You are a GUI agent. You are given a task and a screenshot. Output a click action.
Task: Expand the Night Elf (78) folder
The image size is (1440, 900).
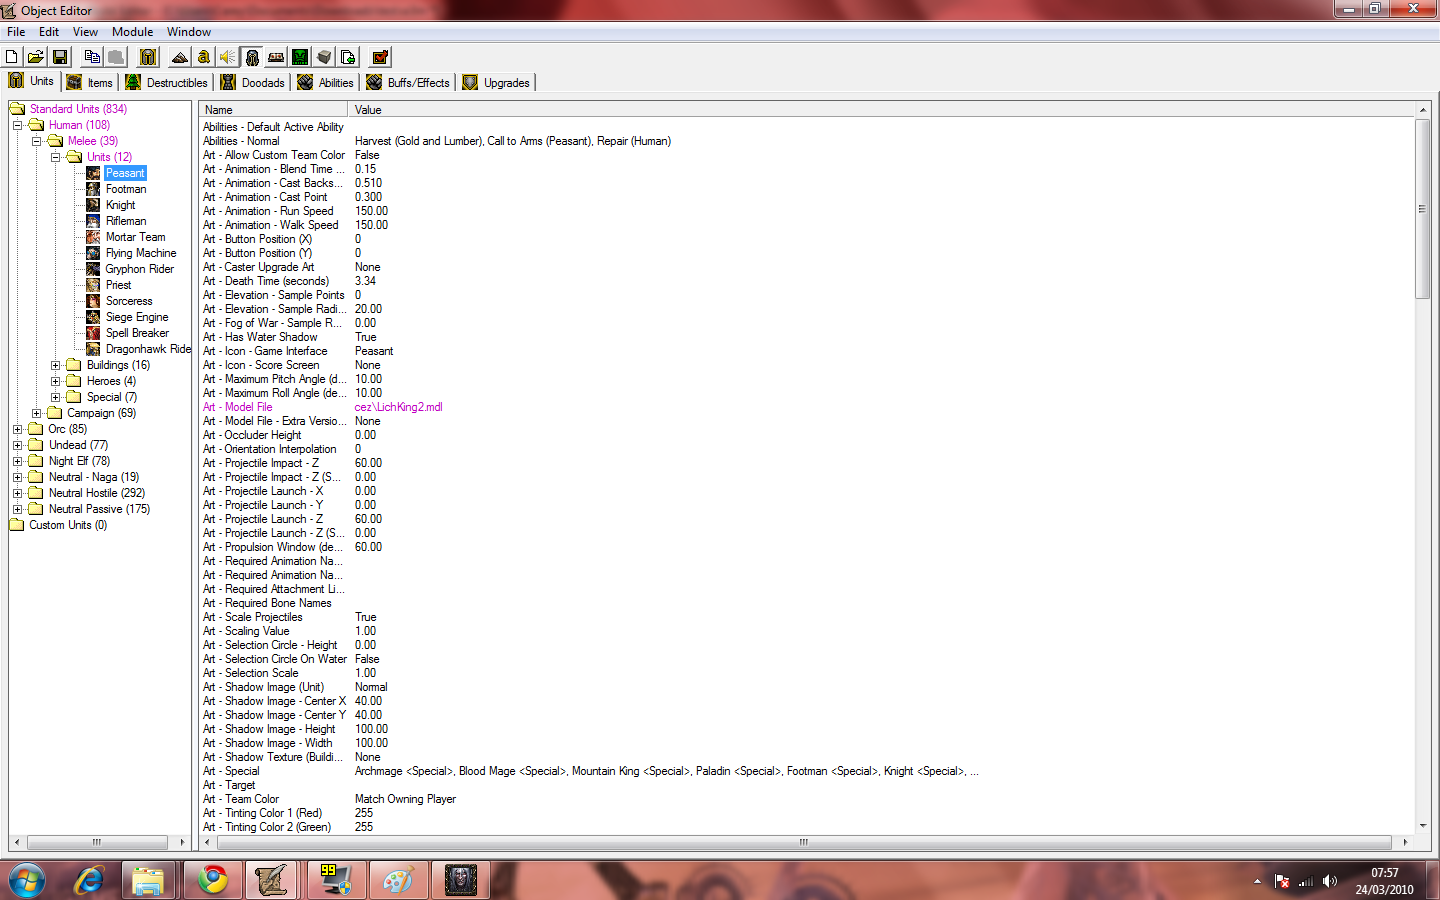(x=17, y=461)
